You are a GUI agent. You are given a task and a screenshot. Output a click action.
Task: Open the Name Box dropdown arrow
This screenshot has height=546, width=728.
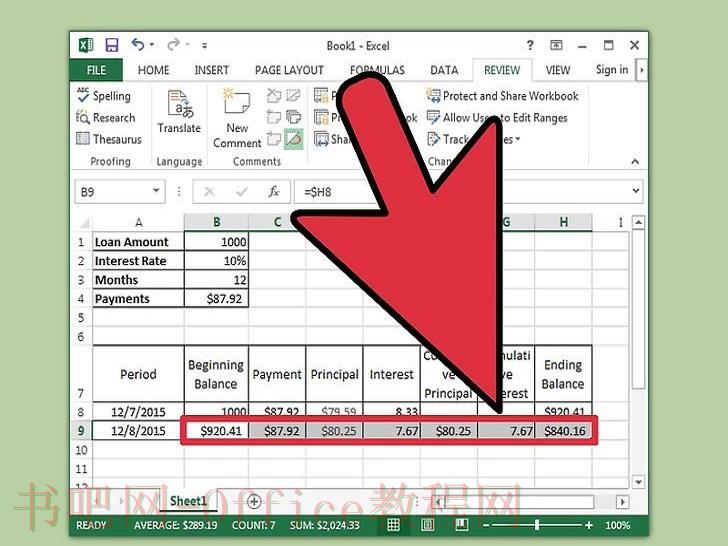coord(156,191)
